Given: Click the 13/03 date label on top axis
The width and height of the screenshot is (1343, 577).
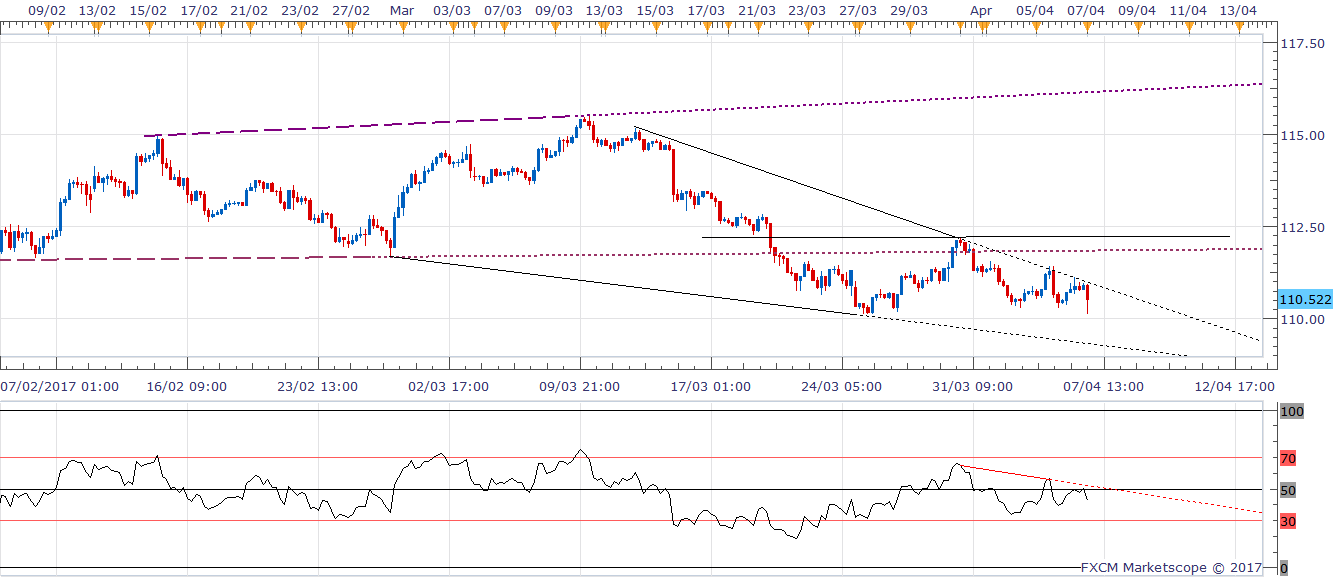Looking at the screenshot, I should point(605,9).
